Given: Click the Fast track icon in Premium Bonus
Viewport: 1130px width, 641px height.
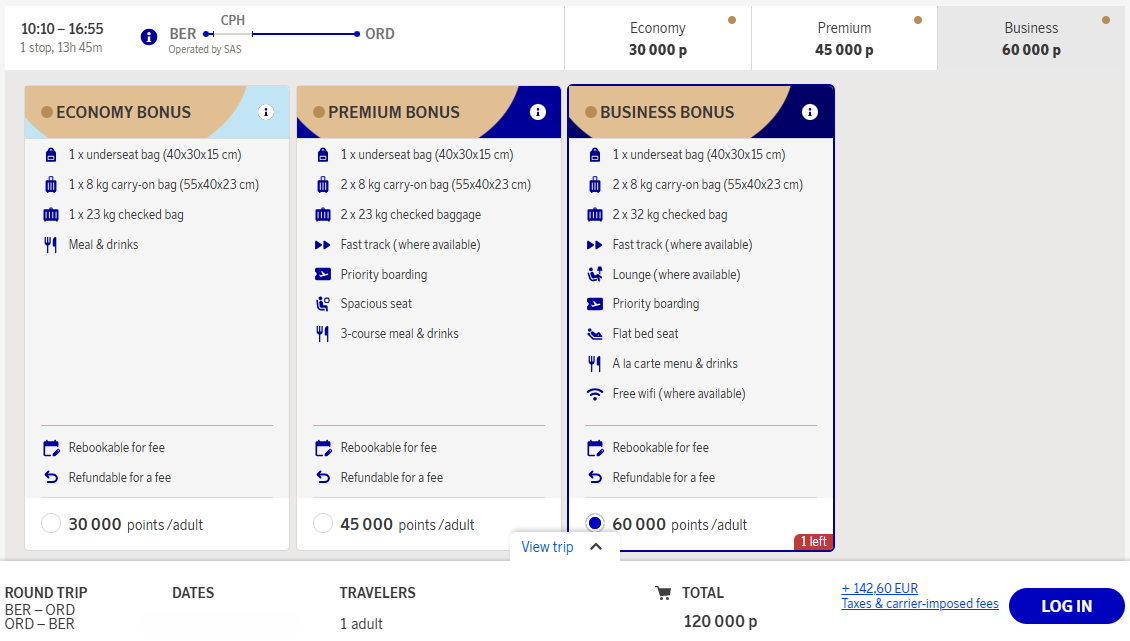Looking at the screenshot, I should point(323,244).
